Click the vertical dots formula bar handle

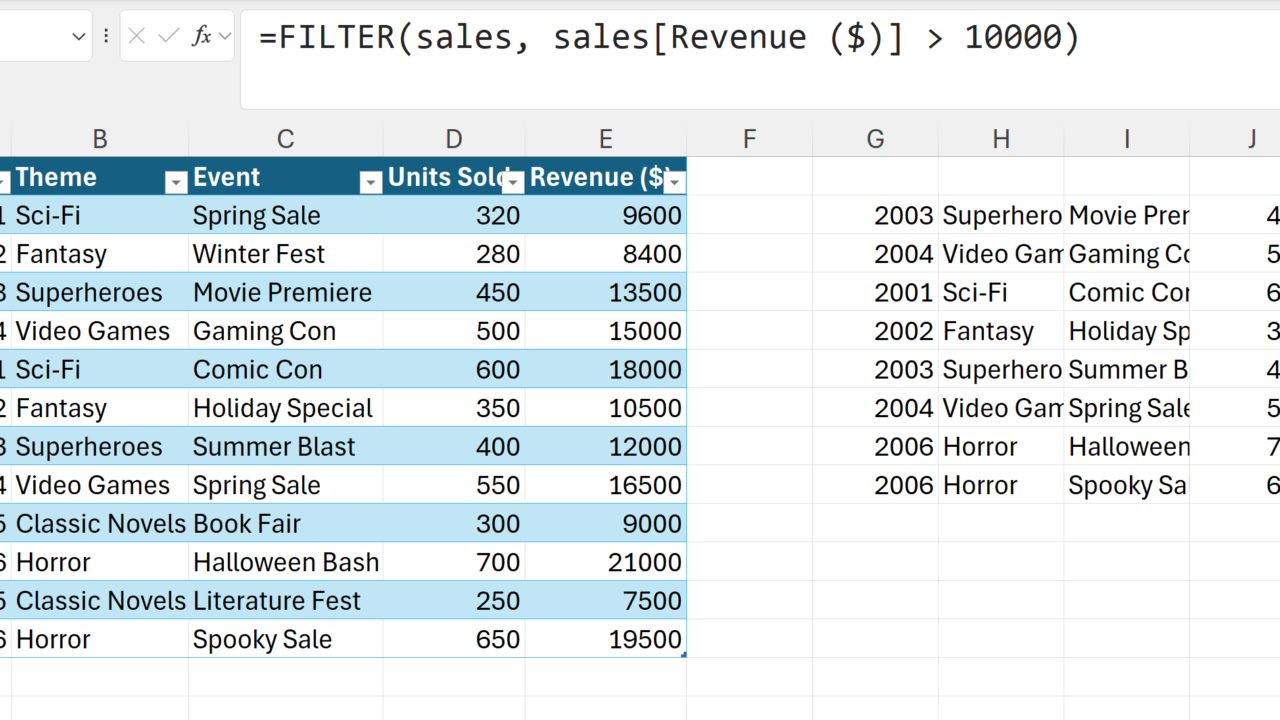coord(106,37)
